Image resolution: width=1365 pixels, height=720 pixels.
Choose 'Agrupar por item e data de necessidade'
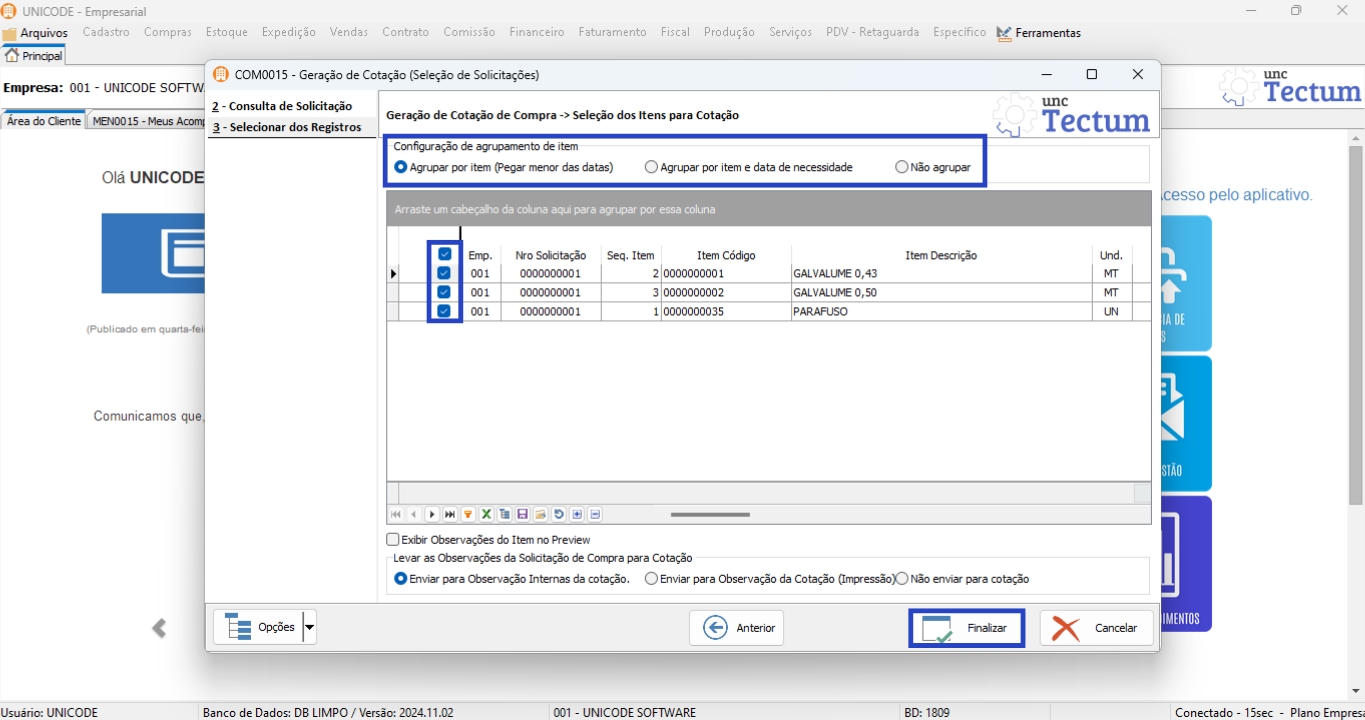tap(652, 168)
